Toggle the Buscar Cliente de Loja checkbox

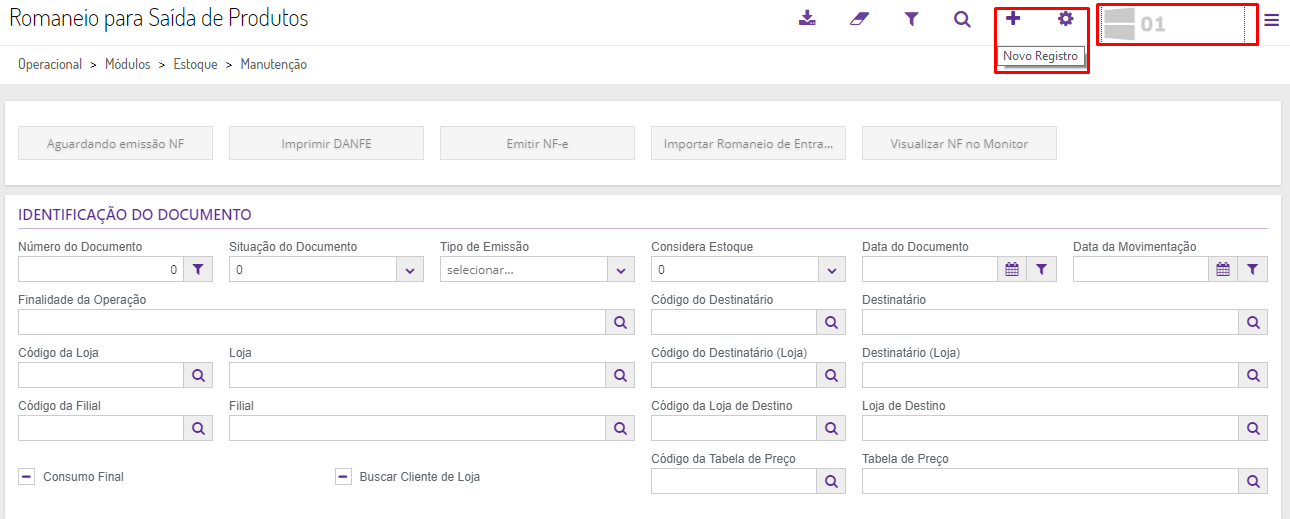coord(343,477)
